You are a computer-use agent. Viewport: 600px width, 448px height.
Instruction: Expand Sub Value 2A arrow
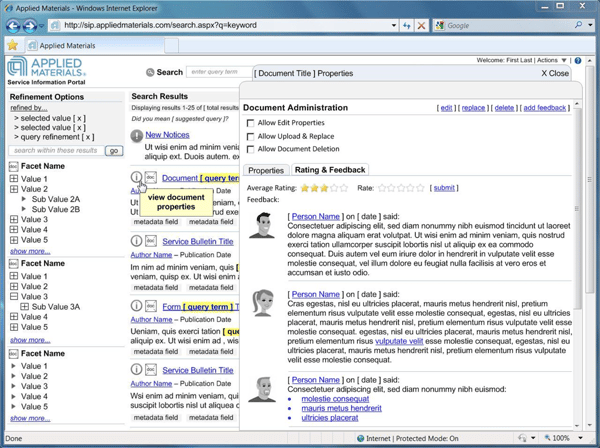click(x=24, y=199)
